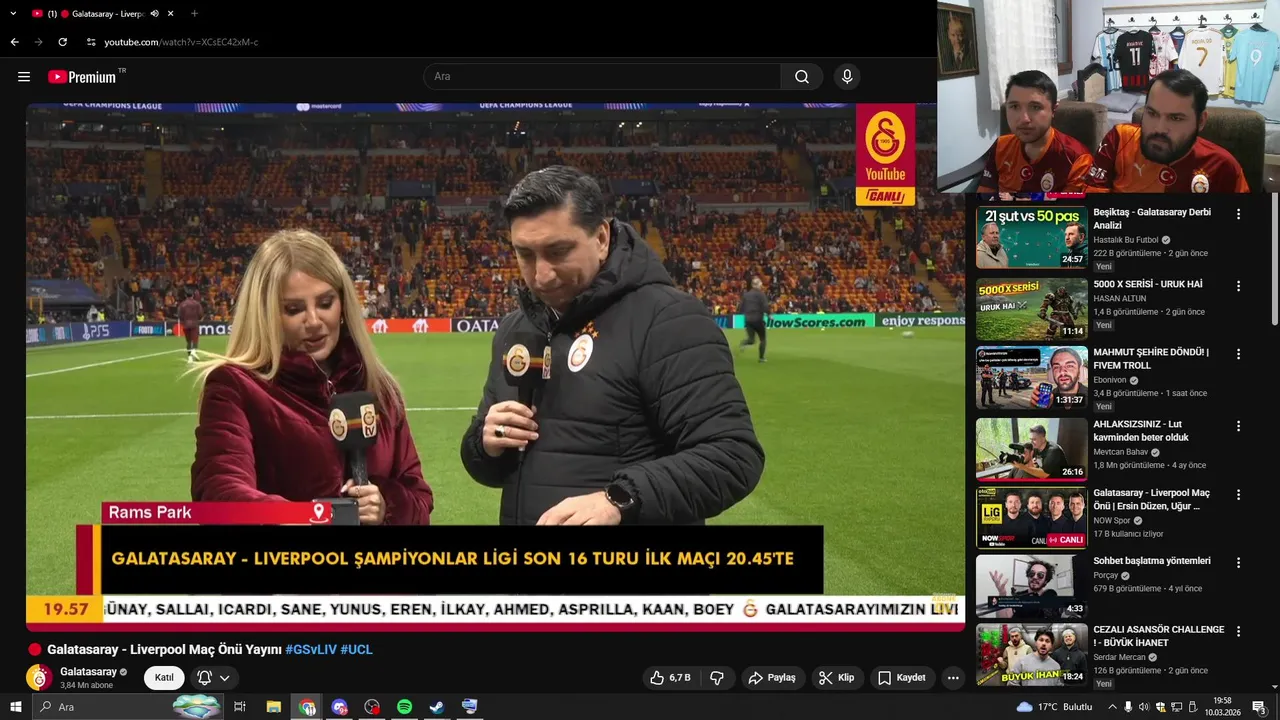This screenshot has width=1280, height=720.
Task: Show hidden system tray icons
Action: coord(1112,707)
